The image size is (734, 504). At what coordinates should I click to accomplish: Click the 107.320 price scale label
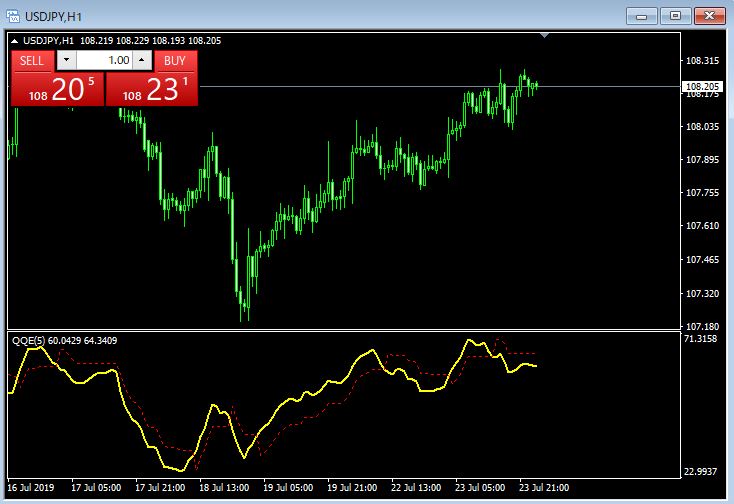coord(702,293)
